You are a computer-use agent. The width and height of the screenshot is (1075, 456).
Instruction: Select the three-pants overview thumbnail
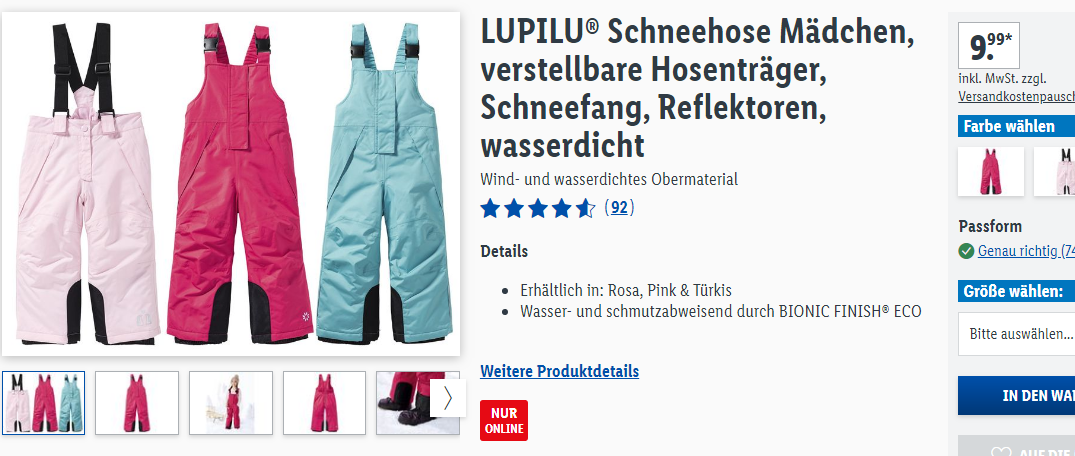[x=44, y=403]
